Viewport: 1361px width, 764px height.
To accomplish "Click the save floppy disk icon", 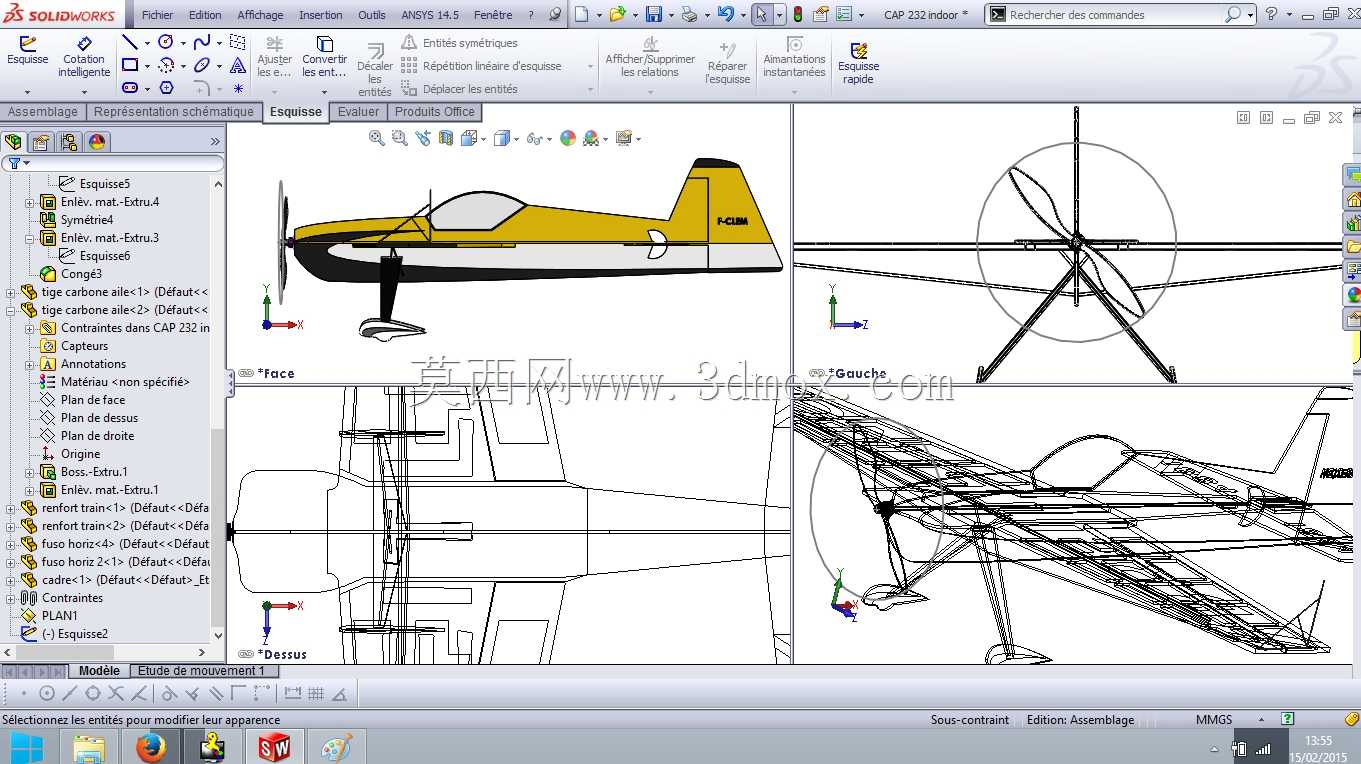I will click(654, 14).
